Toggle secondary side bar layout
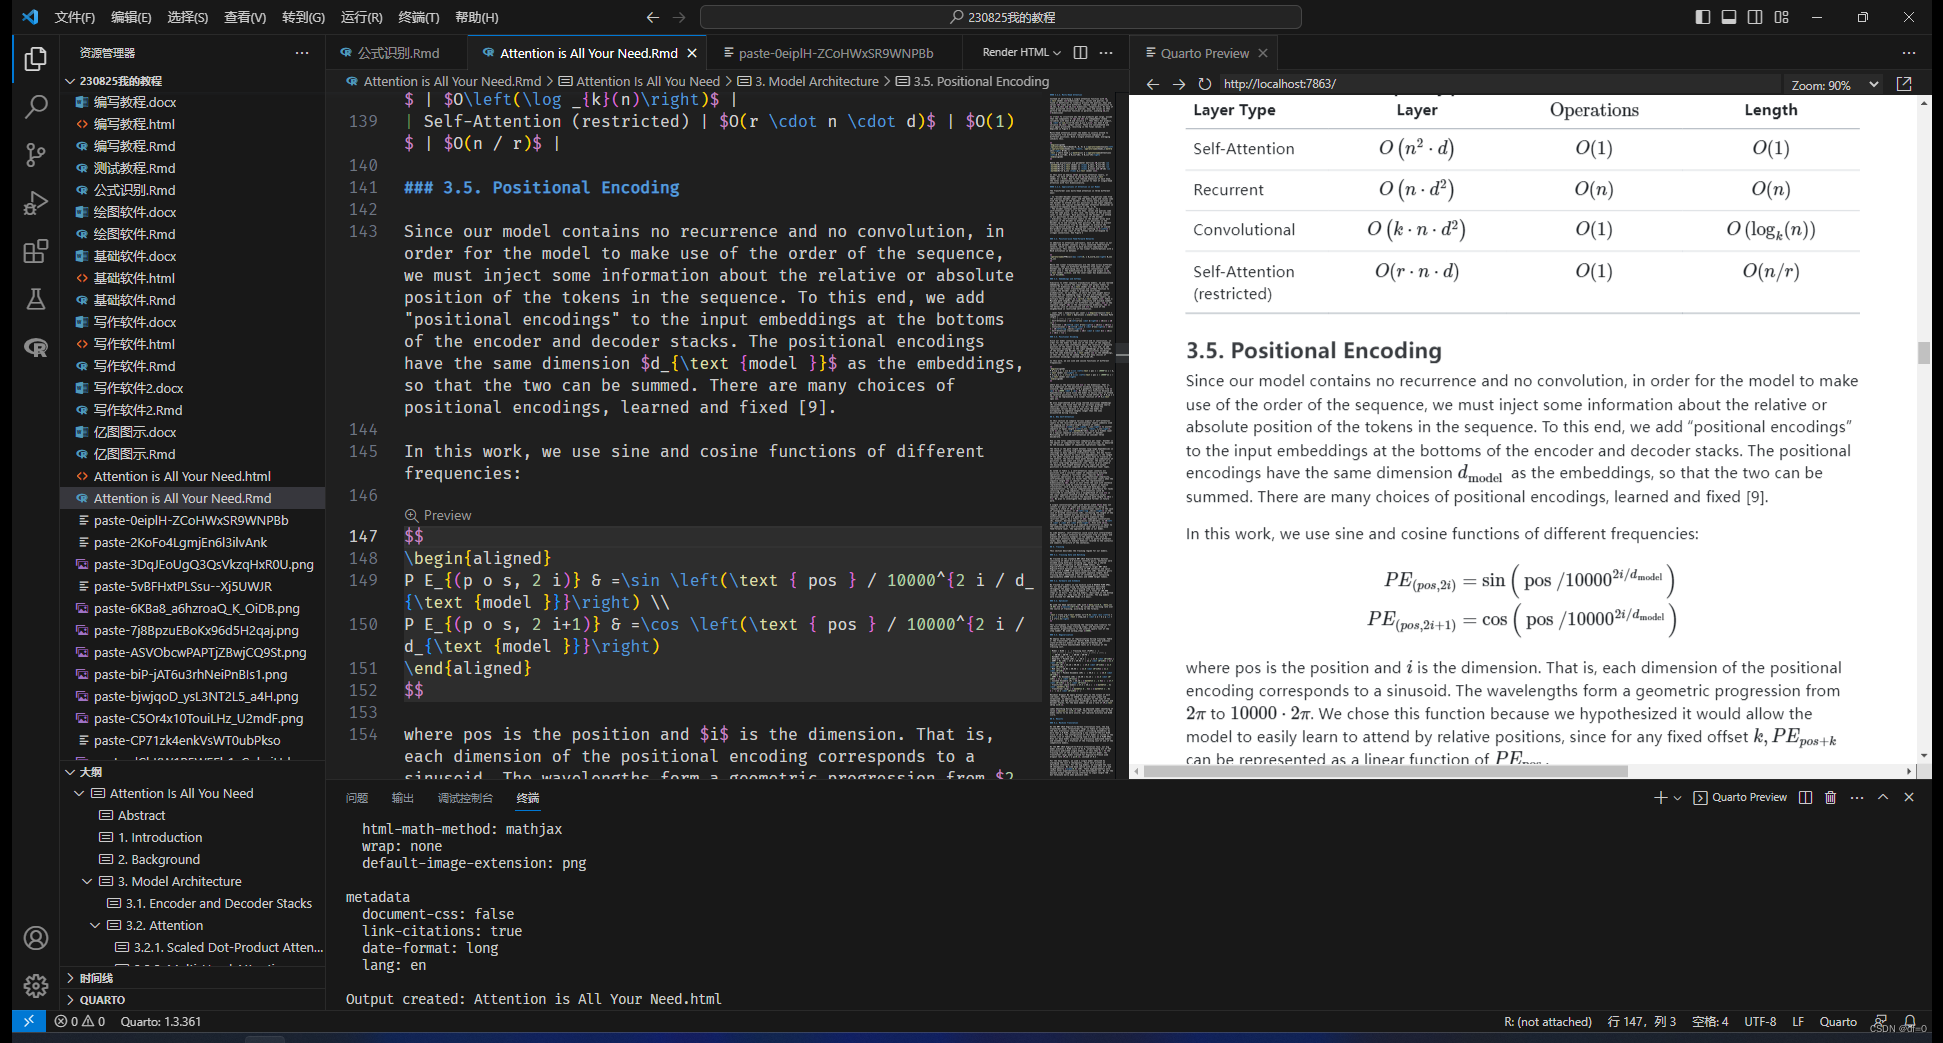The image size is (1943, 1043). (1755, 17)
